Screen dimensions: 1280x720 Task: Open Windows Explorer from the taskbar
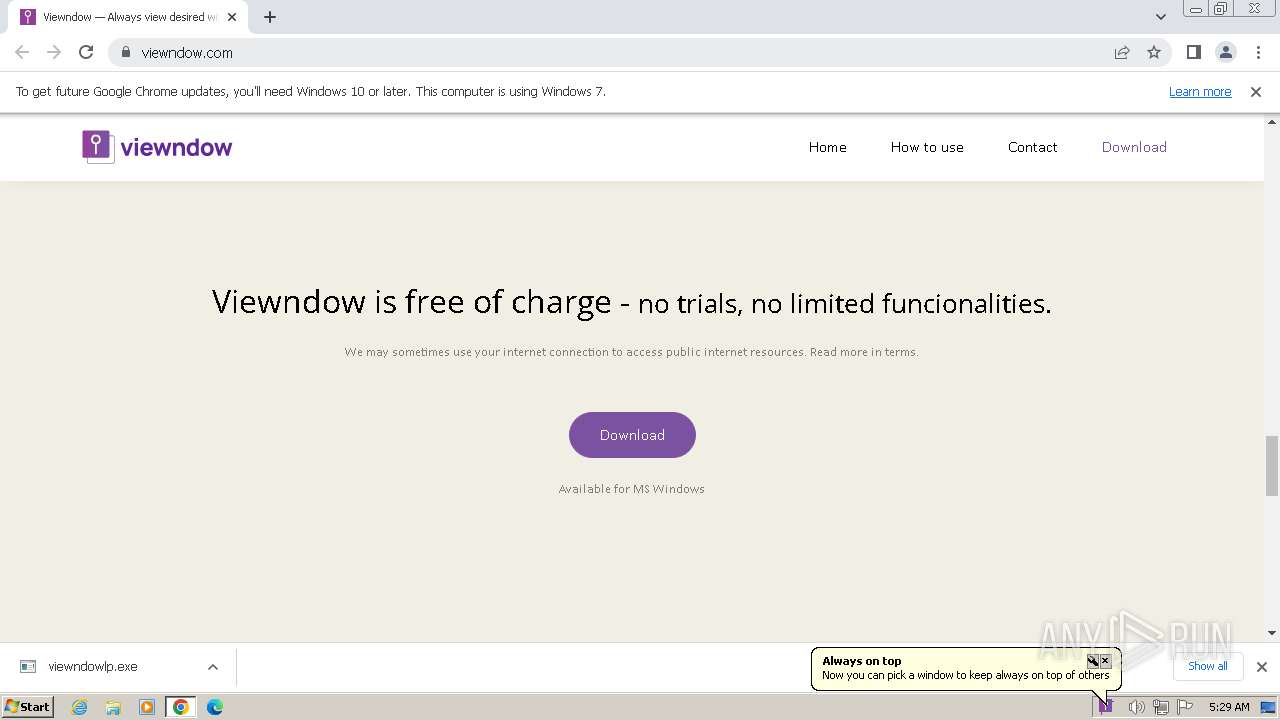point(113,707)
